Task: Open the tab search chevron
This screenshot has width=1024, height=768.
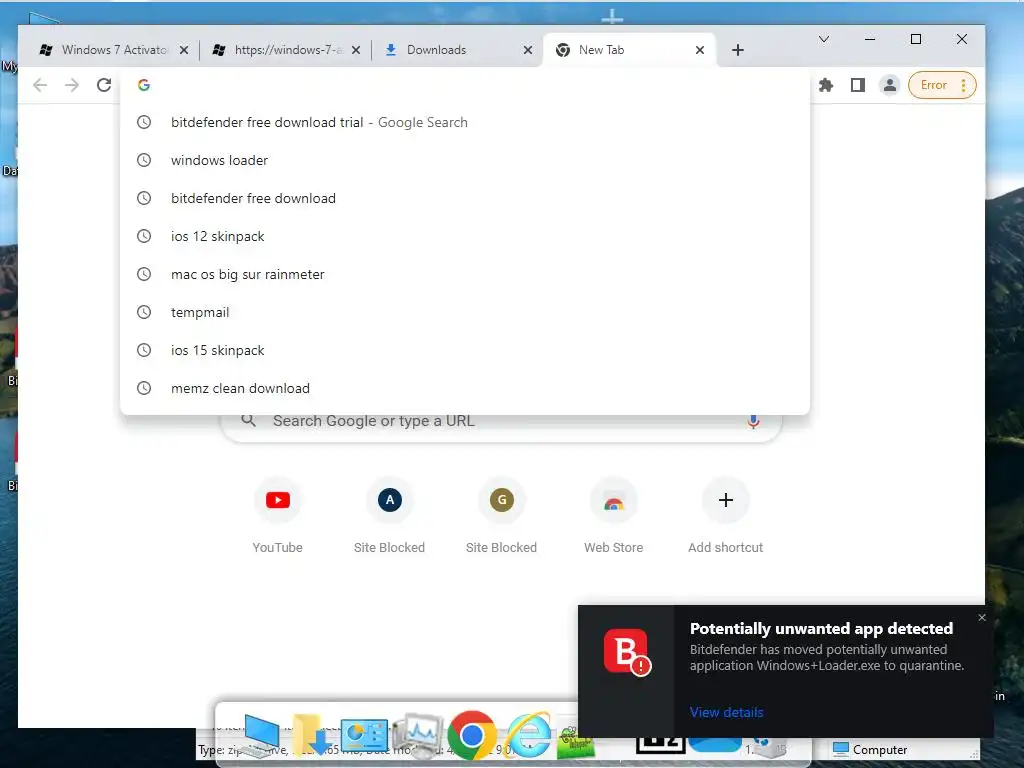Action: (x=824, y=39)
